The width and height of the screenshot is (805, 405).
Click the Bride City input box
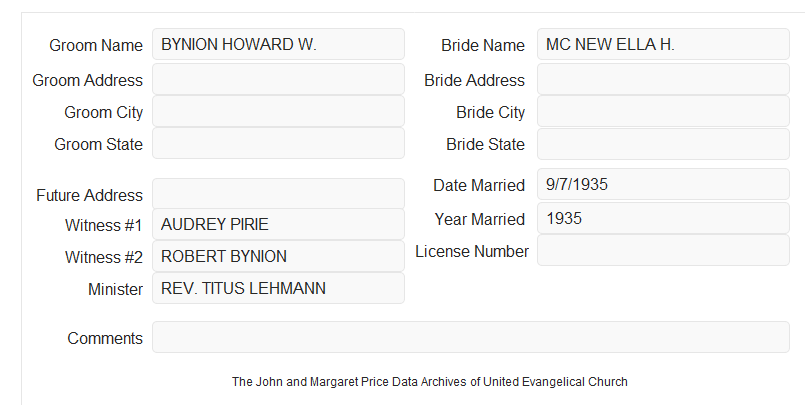coord(663,111)
